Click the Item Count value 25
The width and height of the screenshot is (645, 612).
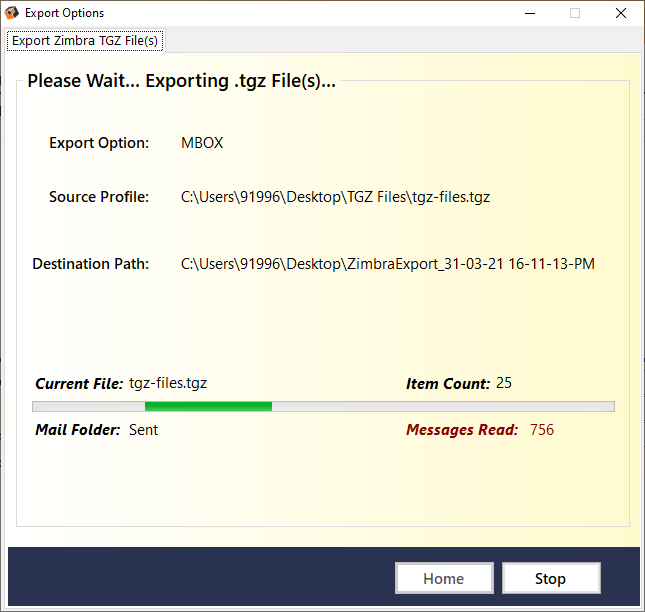pyautogui.click(x=503, y=383)
